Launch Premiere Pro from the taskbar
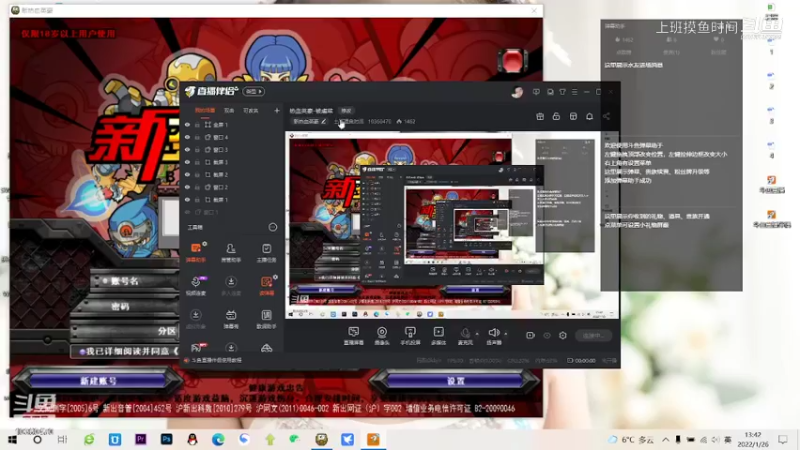The image size is (800, 450). pos(141,439)
